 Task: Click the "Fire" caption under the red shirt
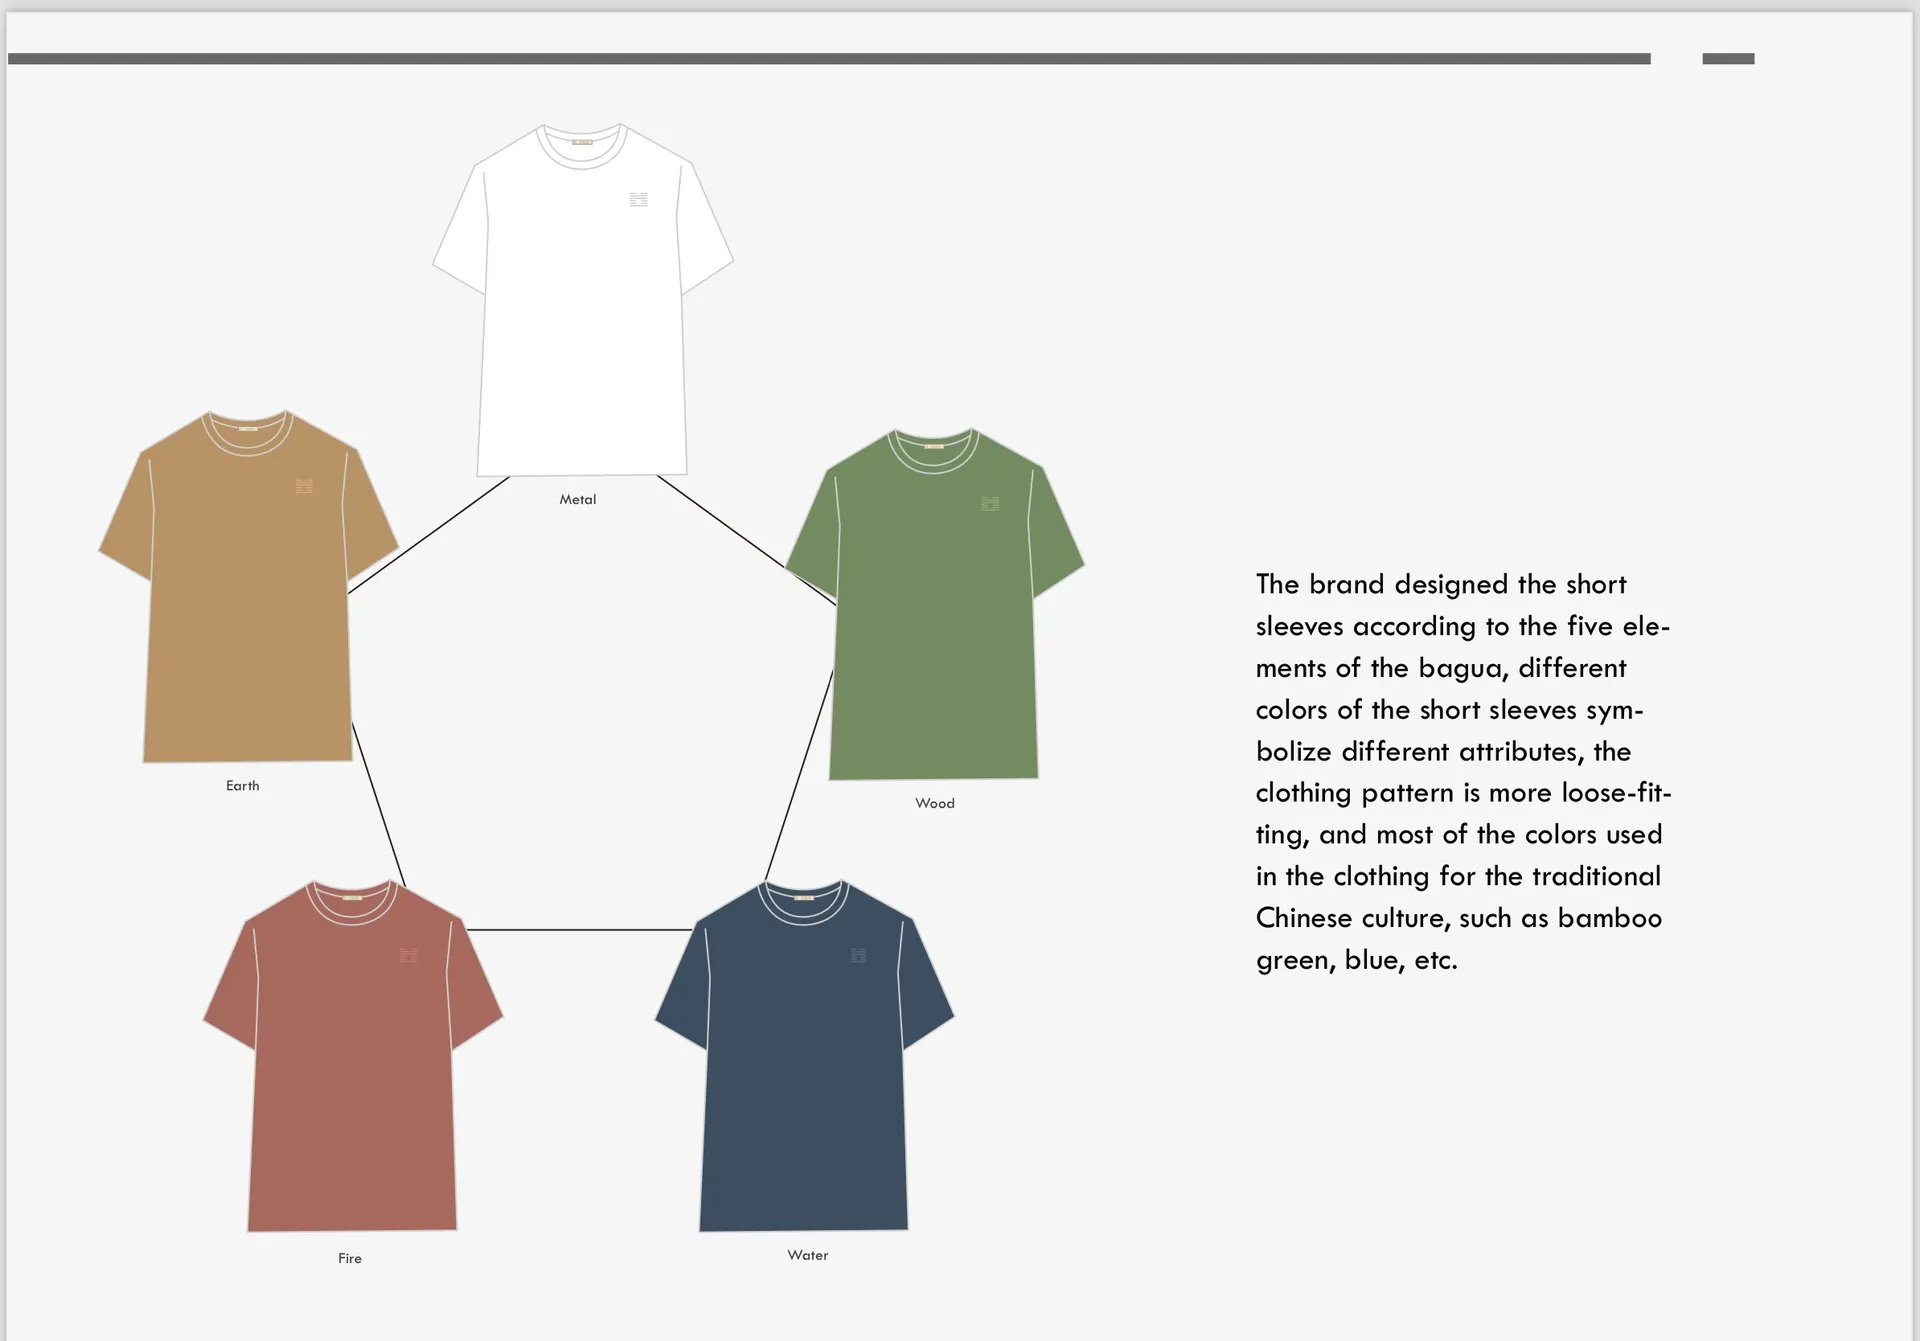[349, 1258]
